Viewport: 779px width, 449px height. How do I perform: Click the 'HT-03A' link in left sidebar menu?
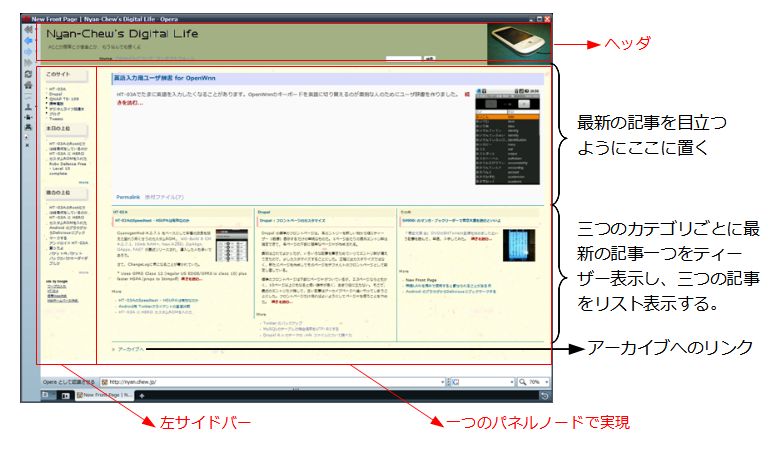(x=57, y=89)
